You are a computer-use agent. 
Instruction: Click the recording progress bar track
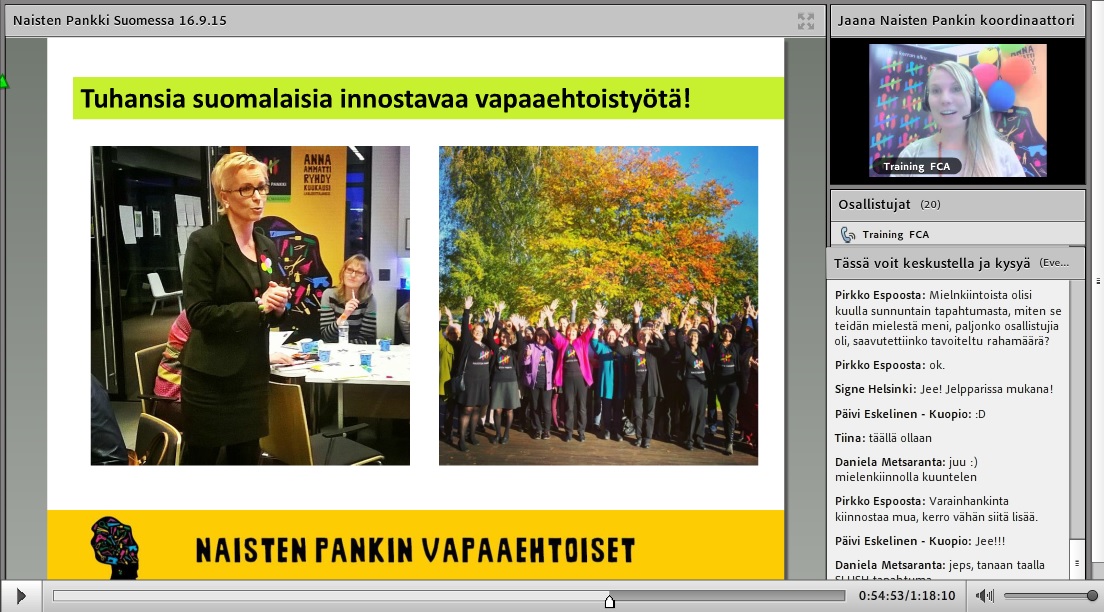point(448,596)
